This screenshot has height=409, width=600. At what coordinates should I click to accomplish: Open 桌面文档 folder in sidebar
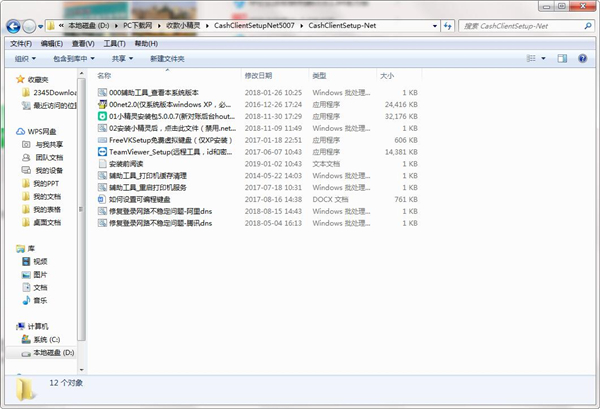click(41, 222)
